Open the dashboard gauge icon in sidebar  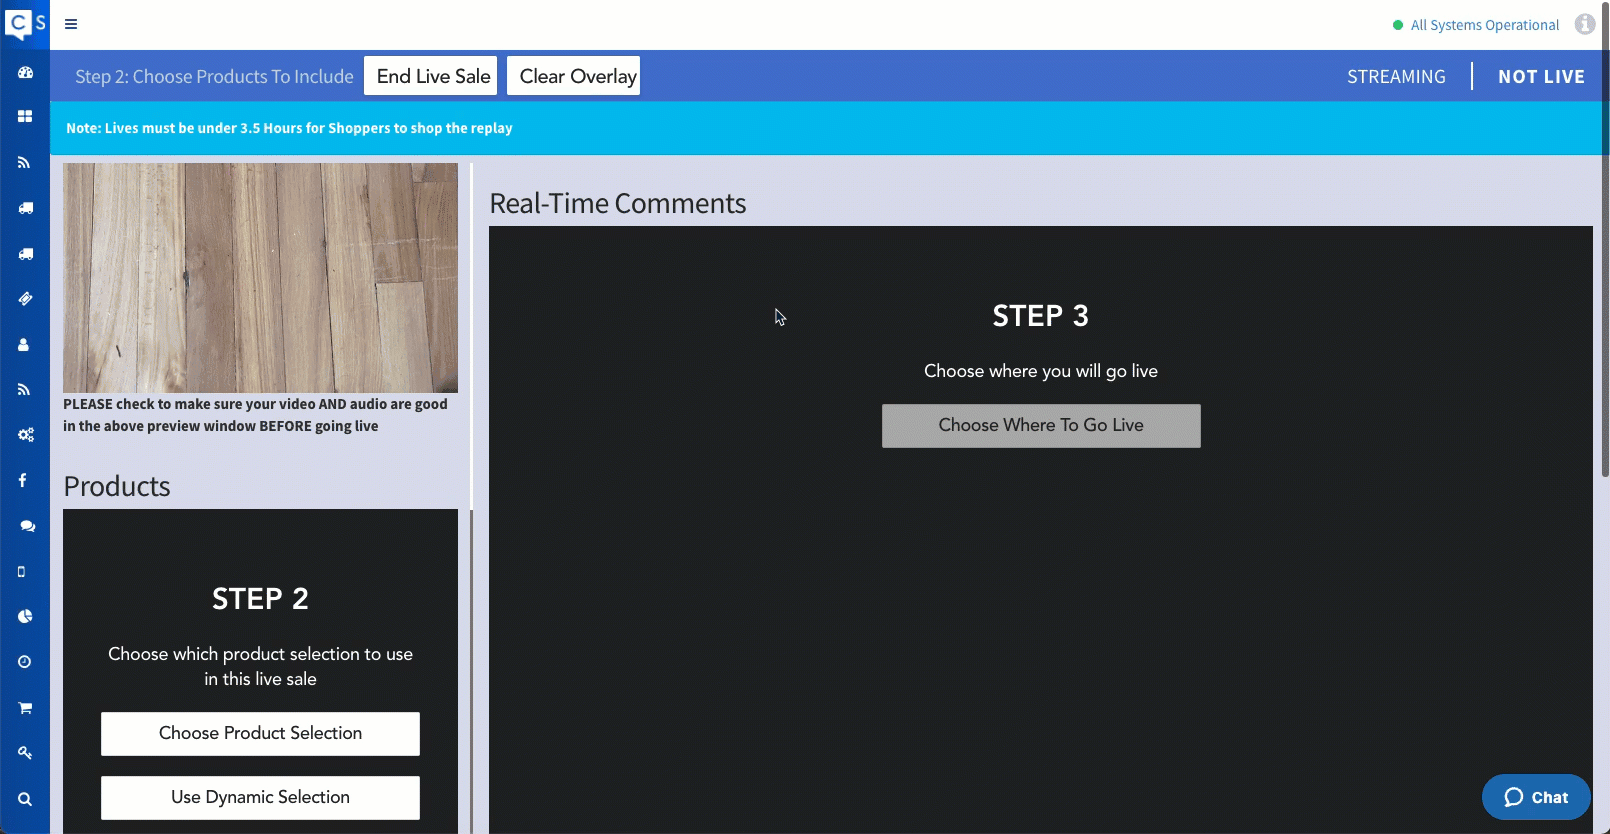coord(25,72)
